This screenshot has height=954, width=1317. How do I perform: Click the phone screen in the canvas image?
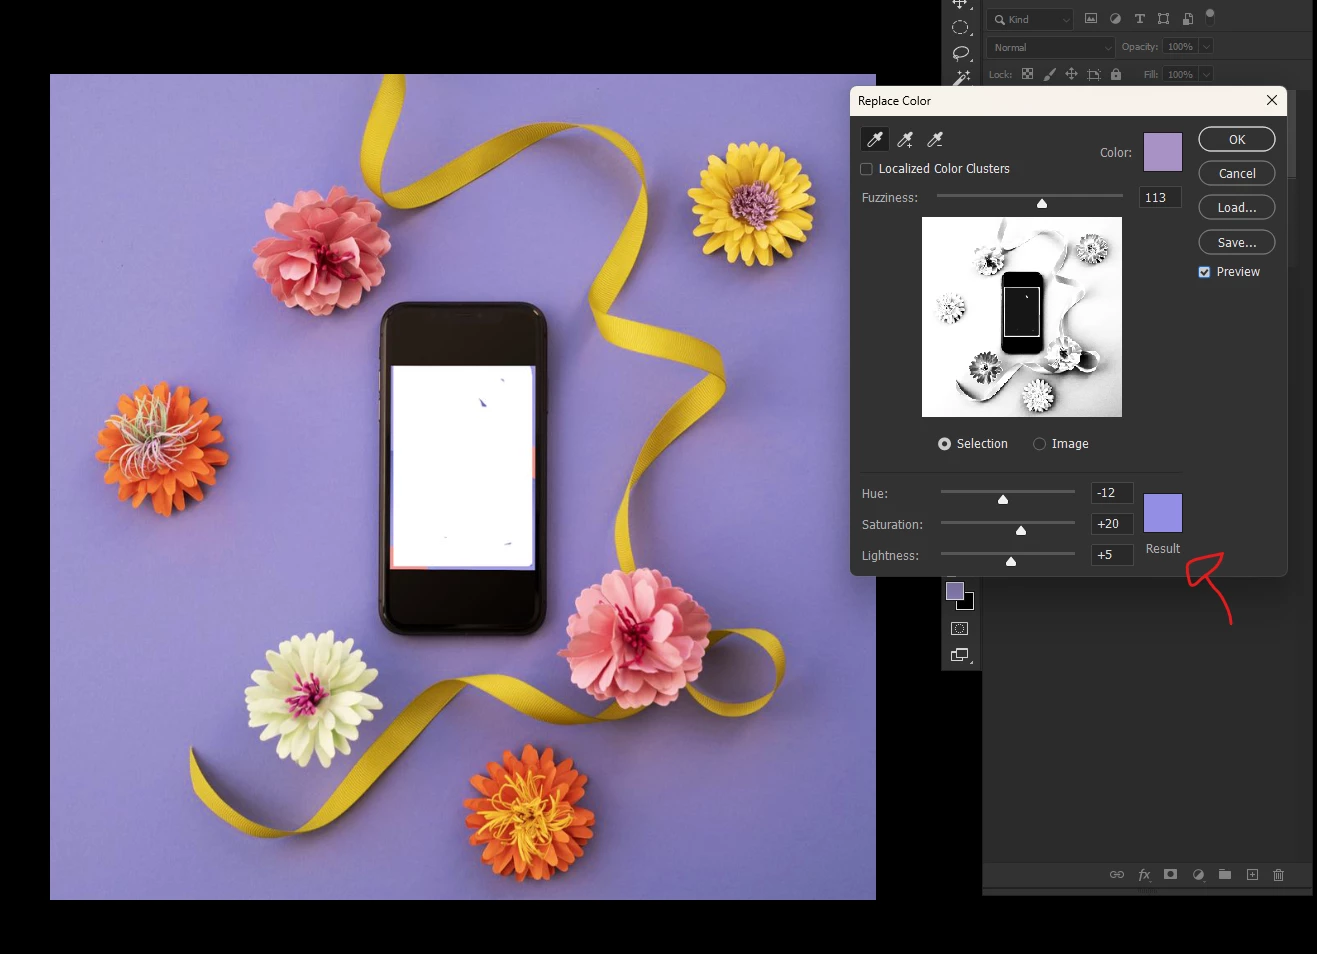point(462,467)
